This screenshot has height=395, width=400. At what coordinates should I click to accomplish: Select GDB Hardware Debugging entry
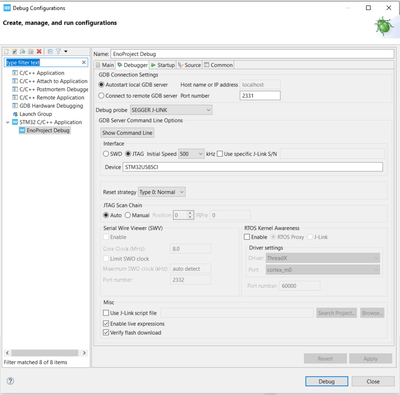click(x=51, y=106)
